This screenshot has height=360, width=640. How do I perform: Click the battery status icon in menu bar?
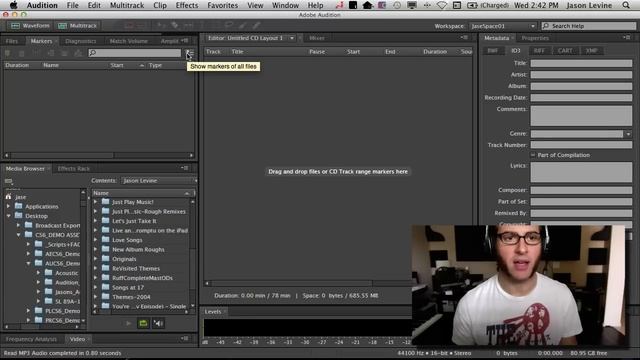[x=471, y=5]
